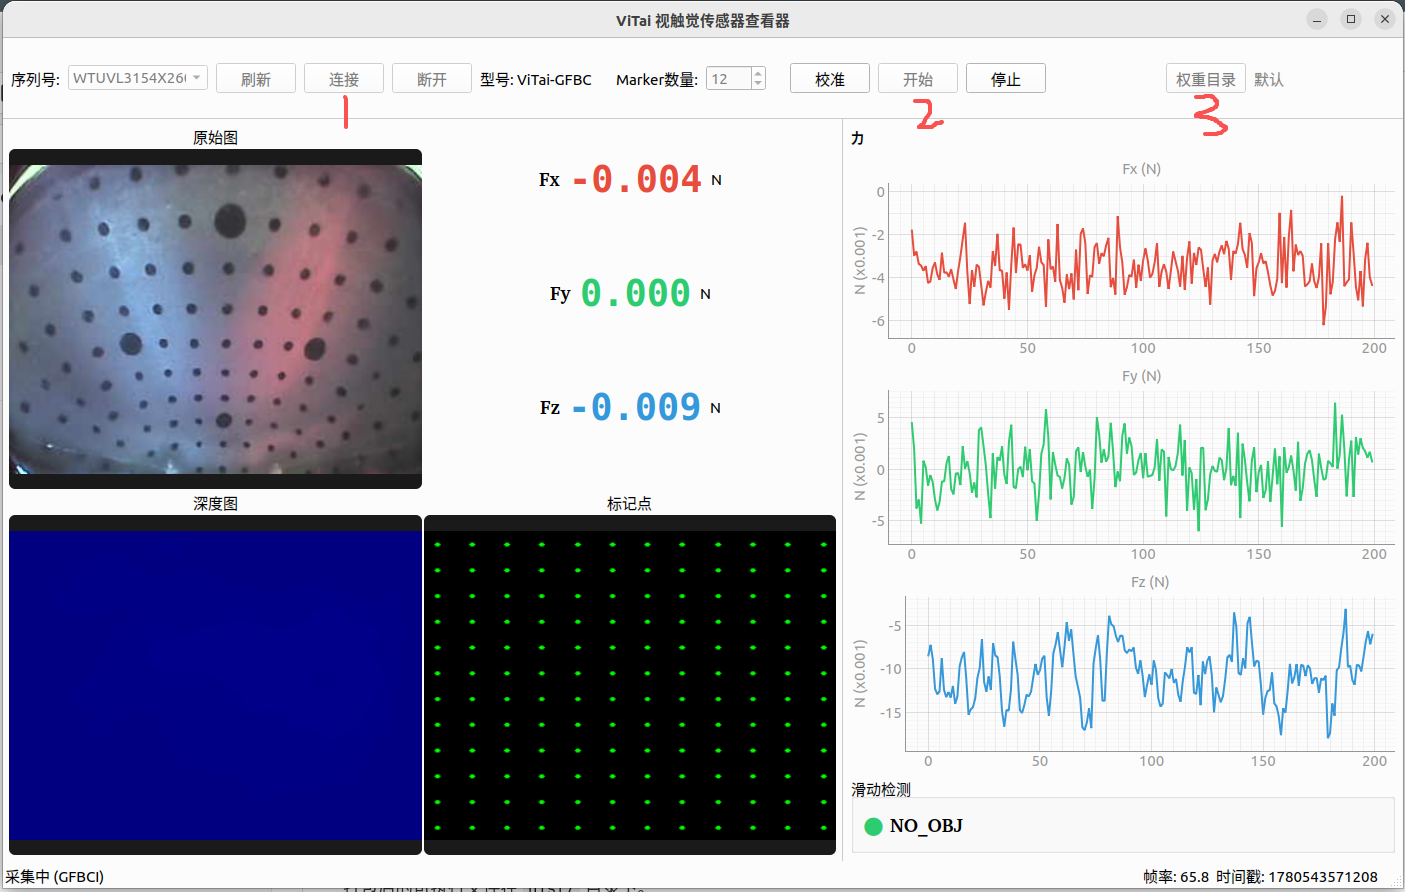Screen dimensions: 1405x892
Task: Click the 型号: ViTai-GFBC model label
Action: tap(536, 79)
